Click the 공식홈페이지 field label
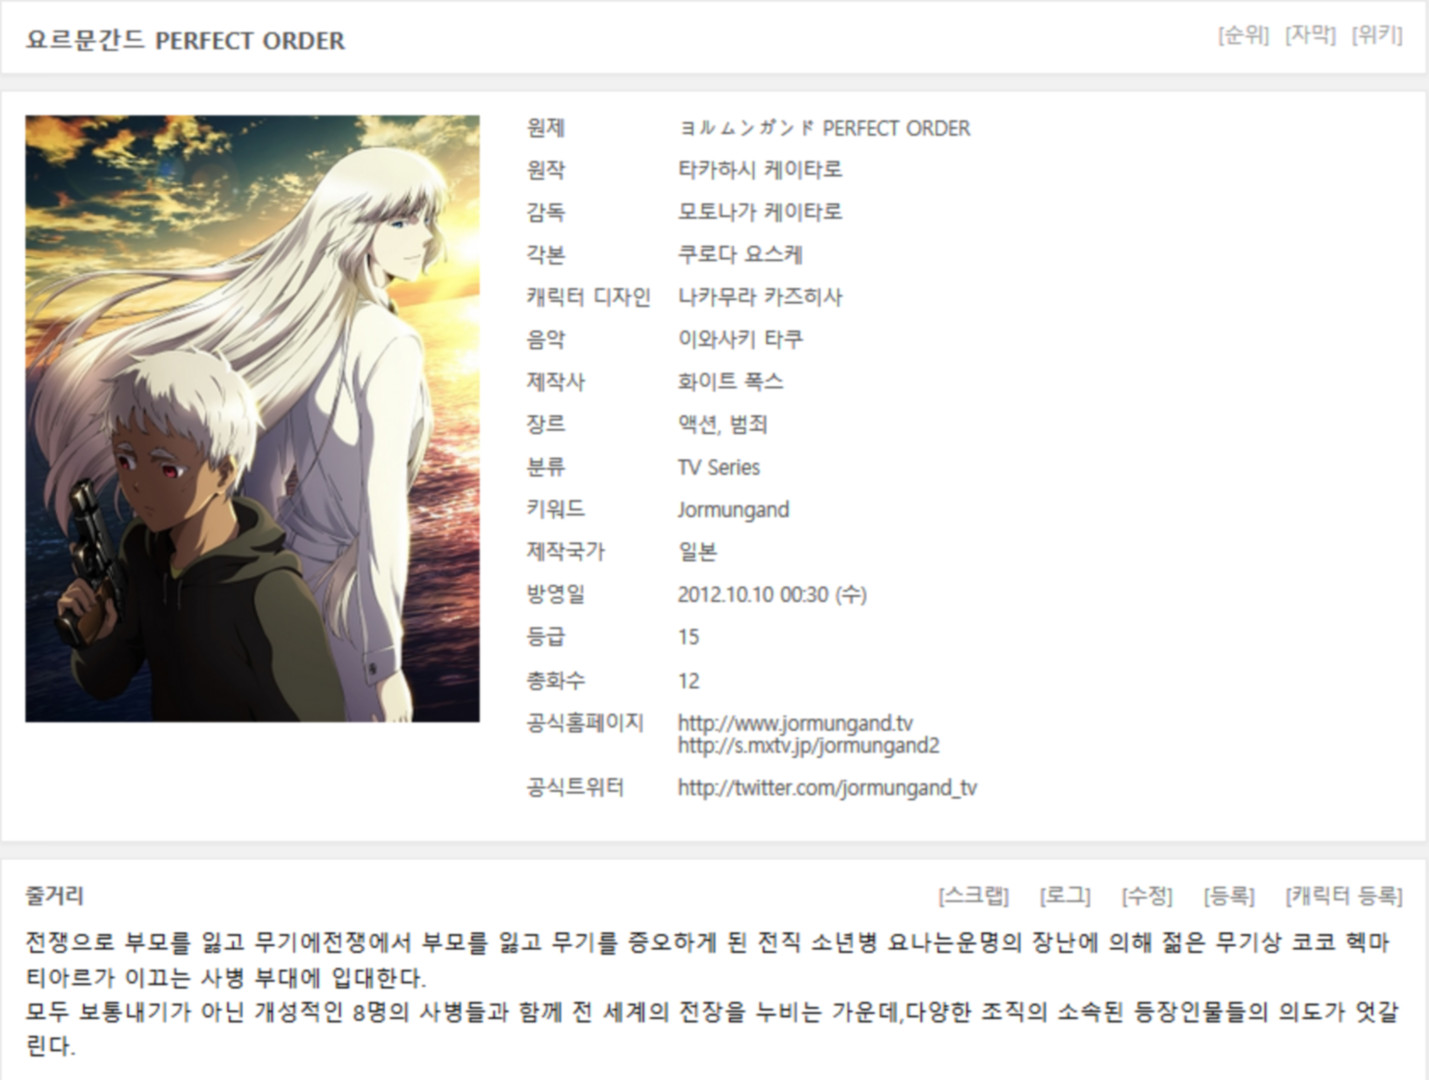The image size is (1429, 1080). 585,722
